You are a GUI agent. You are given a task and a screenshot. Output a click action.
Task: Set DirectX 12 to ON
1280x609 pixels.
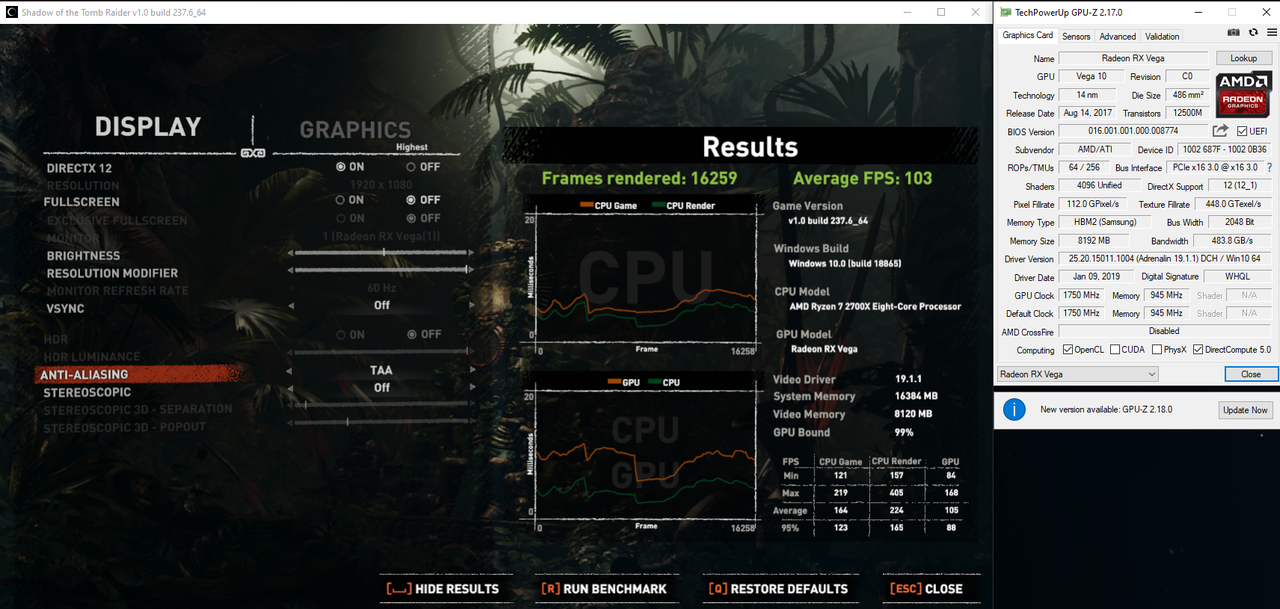coord(350,167)
